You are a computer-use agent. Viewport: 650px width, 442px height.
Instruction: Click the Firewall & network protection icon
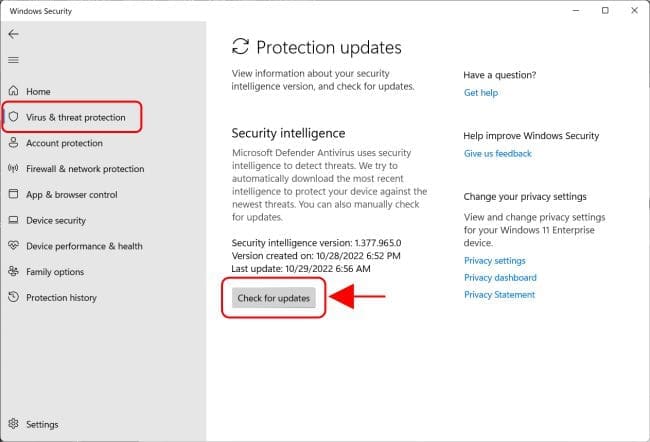coord(14,169)
